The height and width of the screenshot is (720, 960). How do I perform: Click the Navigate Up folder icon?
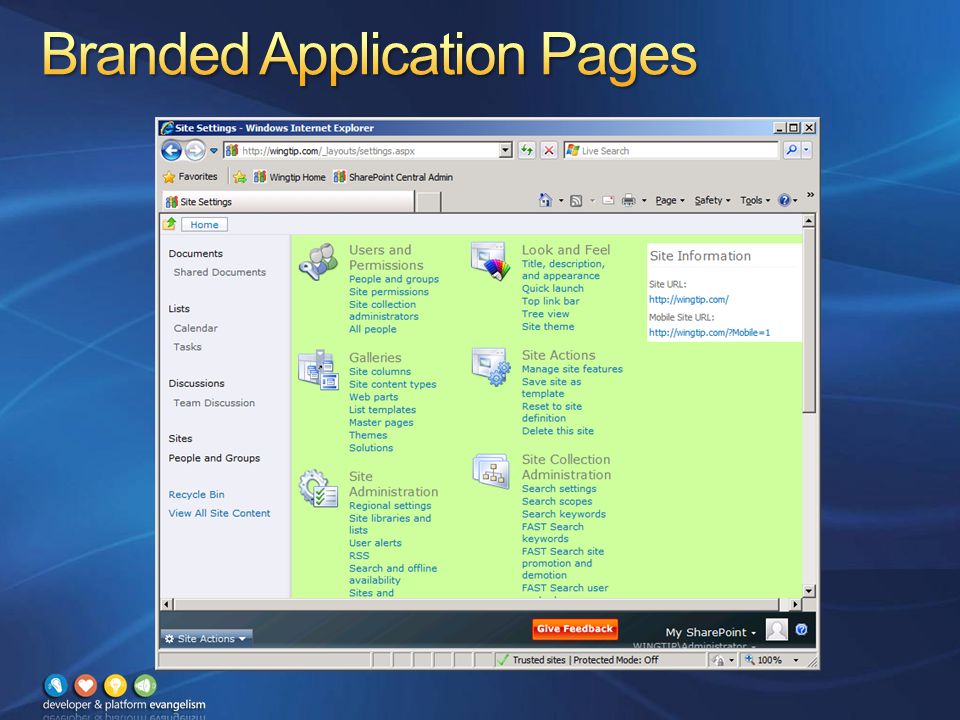click(x=170, y=224)
